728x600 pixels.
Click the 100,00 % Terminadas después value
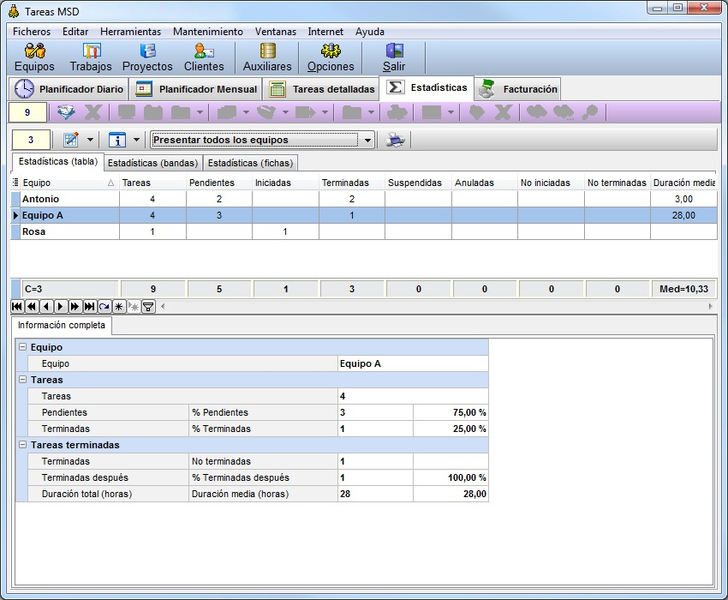(x=450, y=477)
